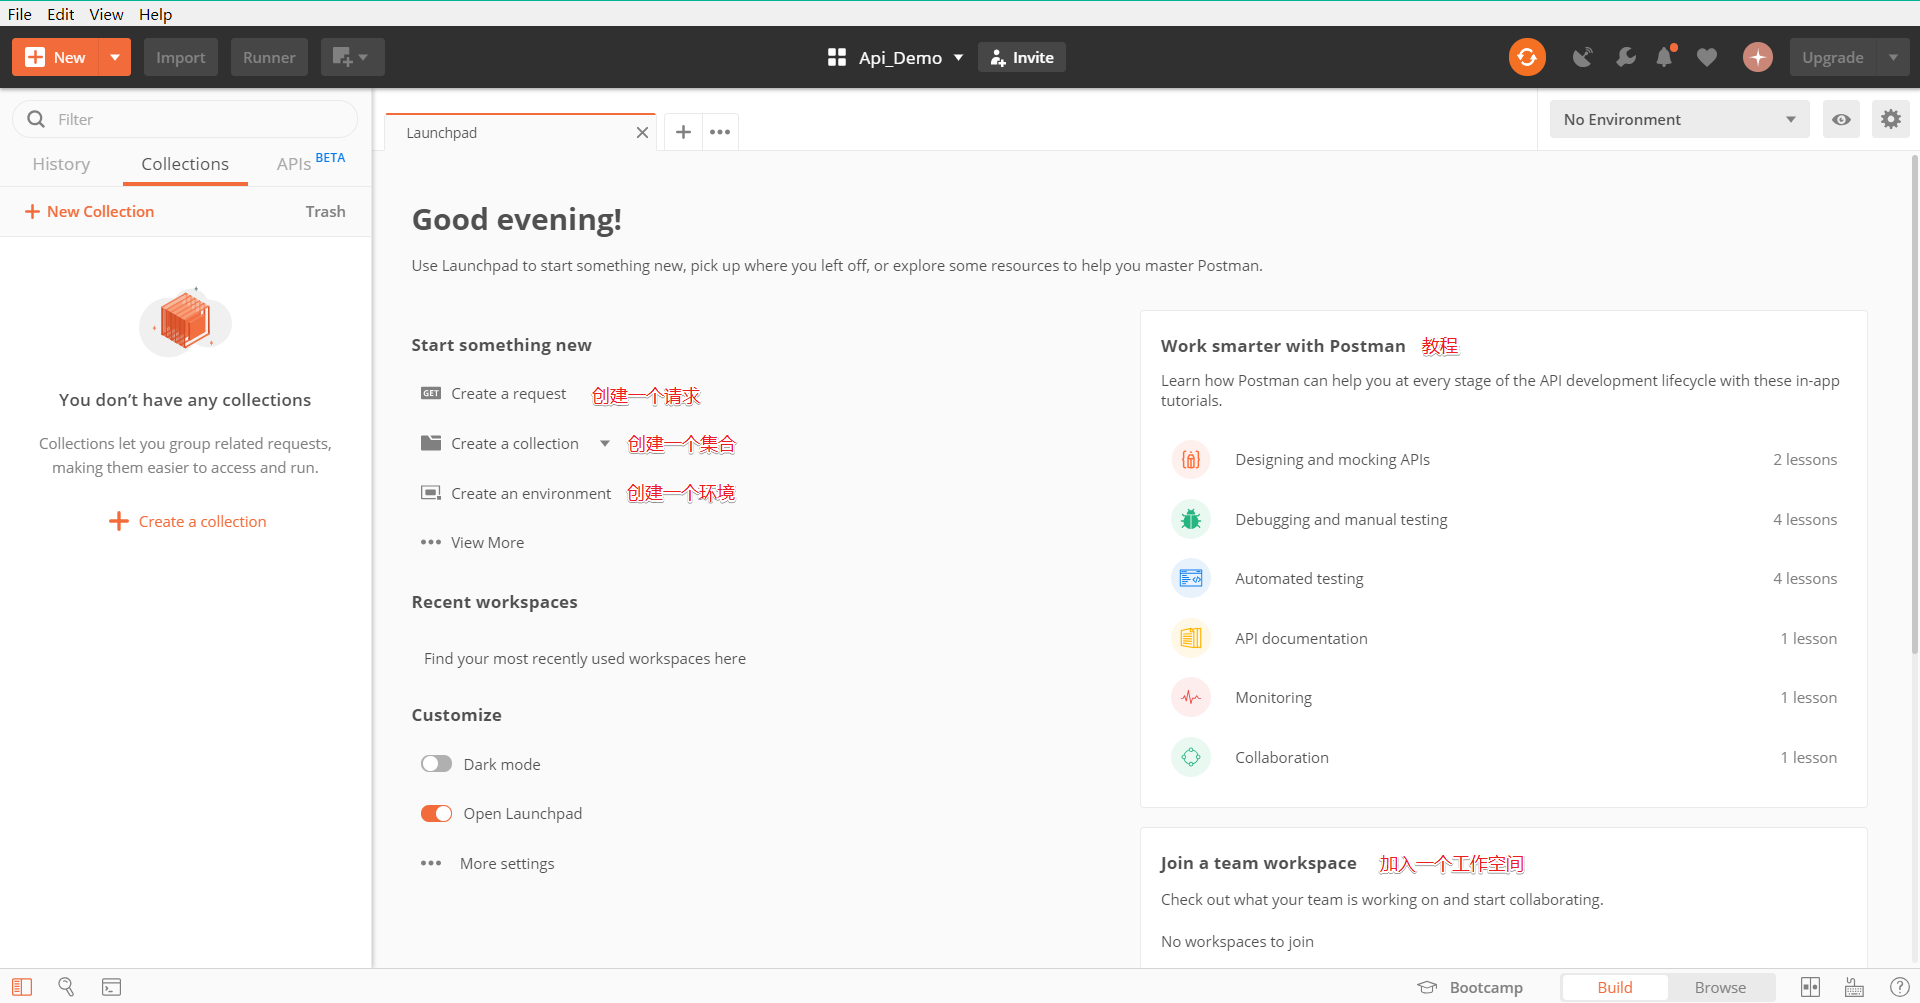Switch to the APIs BETA tab
The height and width of the screenshot is (1003, 1920).
pos(310,163)
